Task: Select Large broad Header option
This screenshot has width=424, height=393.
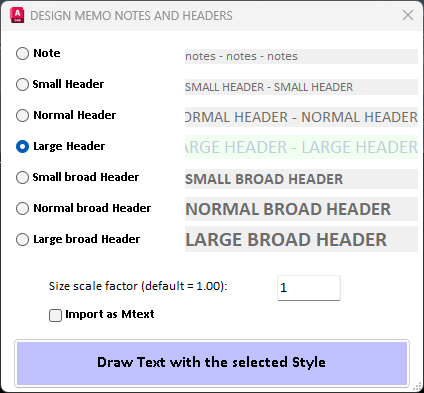Action: 22,239
